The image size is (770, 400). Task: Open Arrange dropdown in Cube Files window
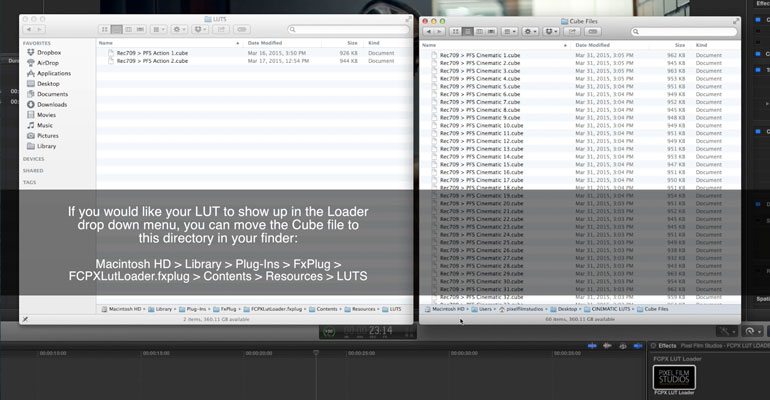509,31
